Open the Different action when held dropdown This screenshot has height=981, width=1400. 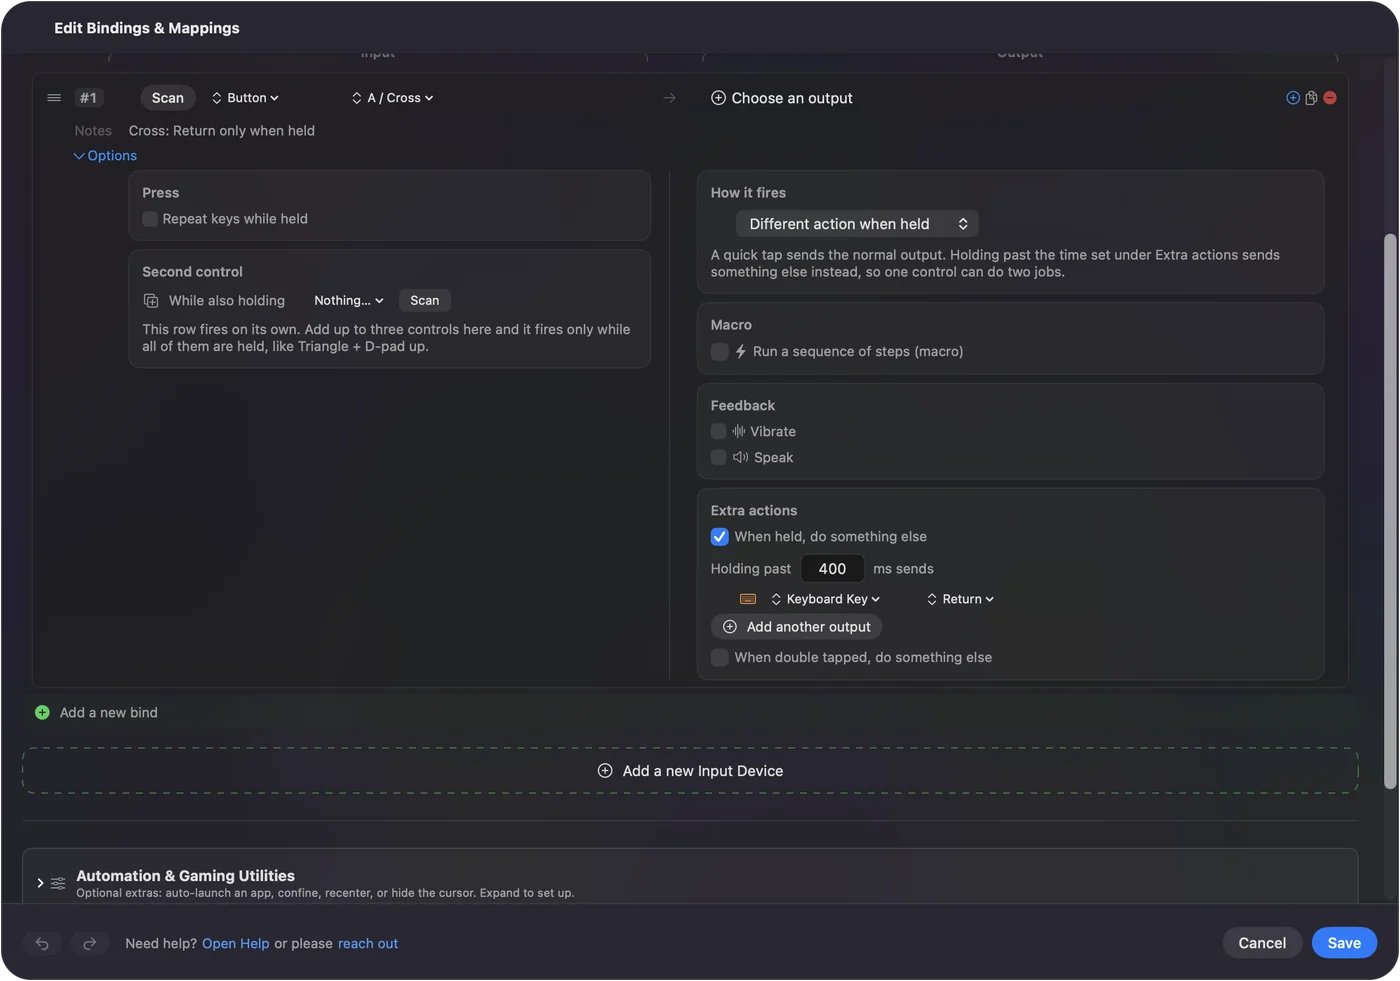pos(857,224)
